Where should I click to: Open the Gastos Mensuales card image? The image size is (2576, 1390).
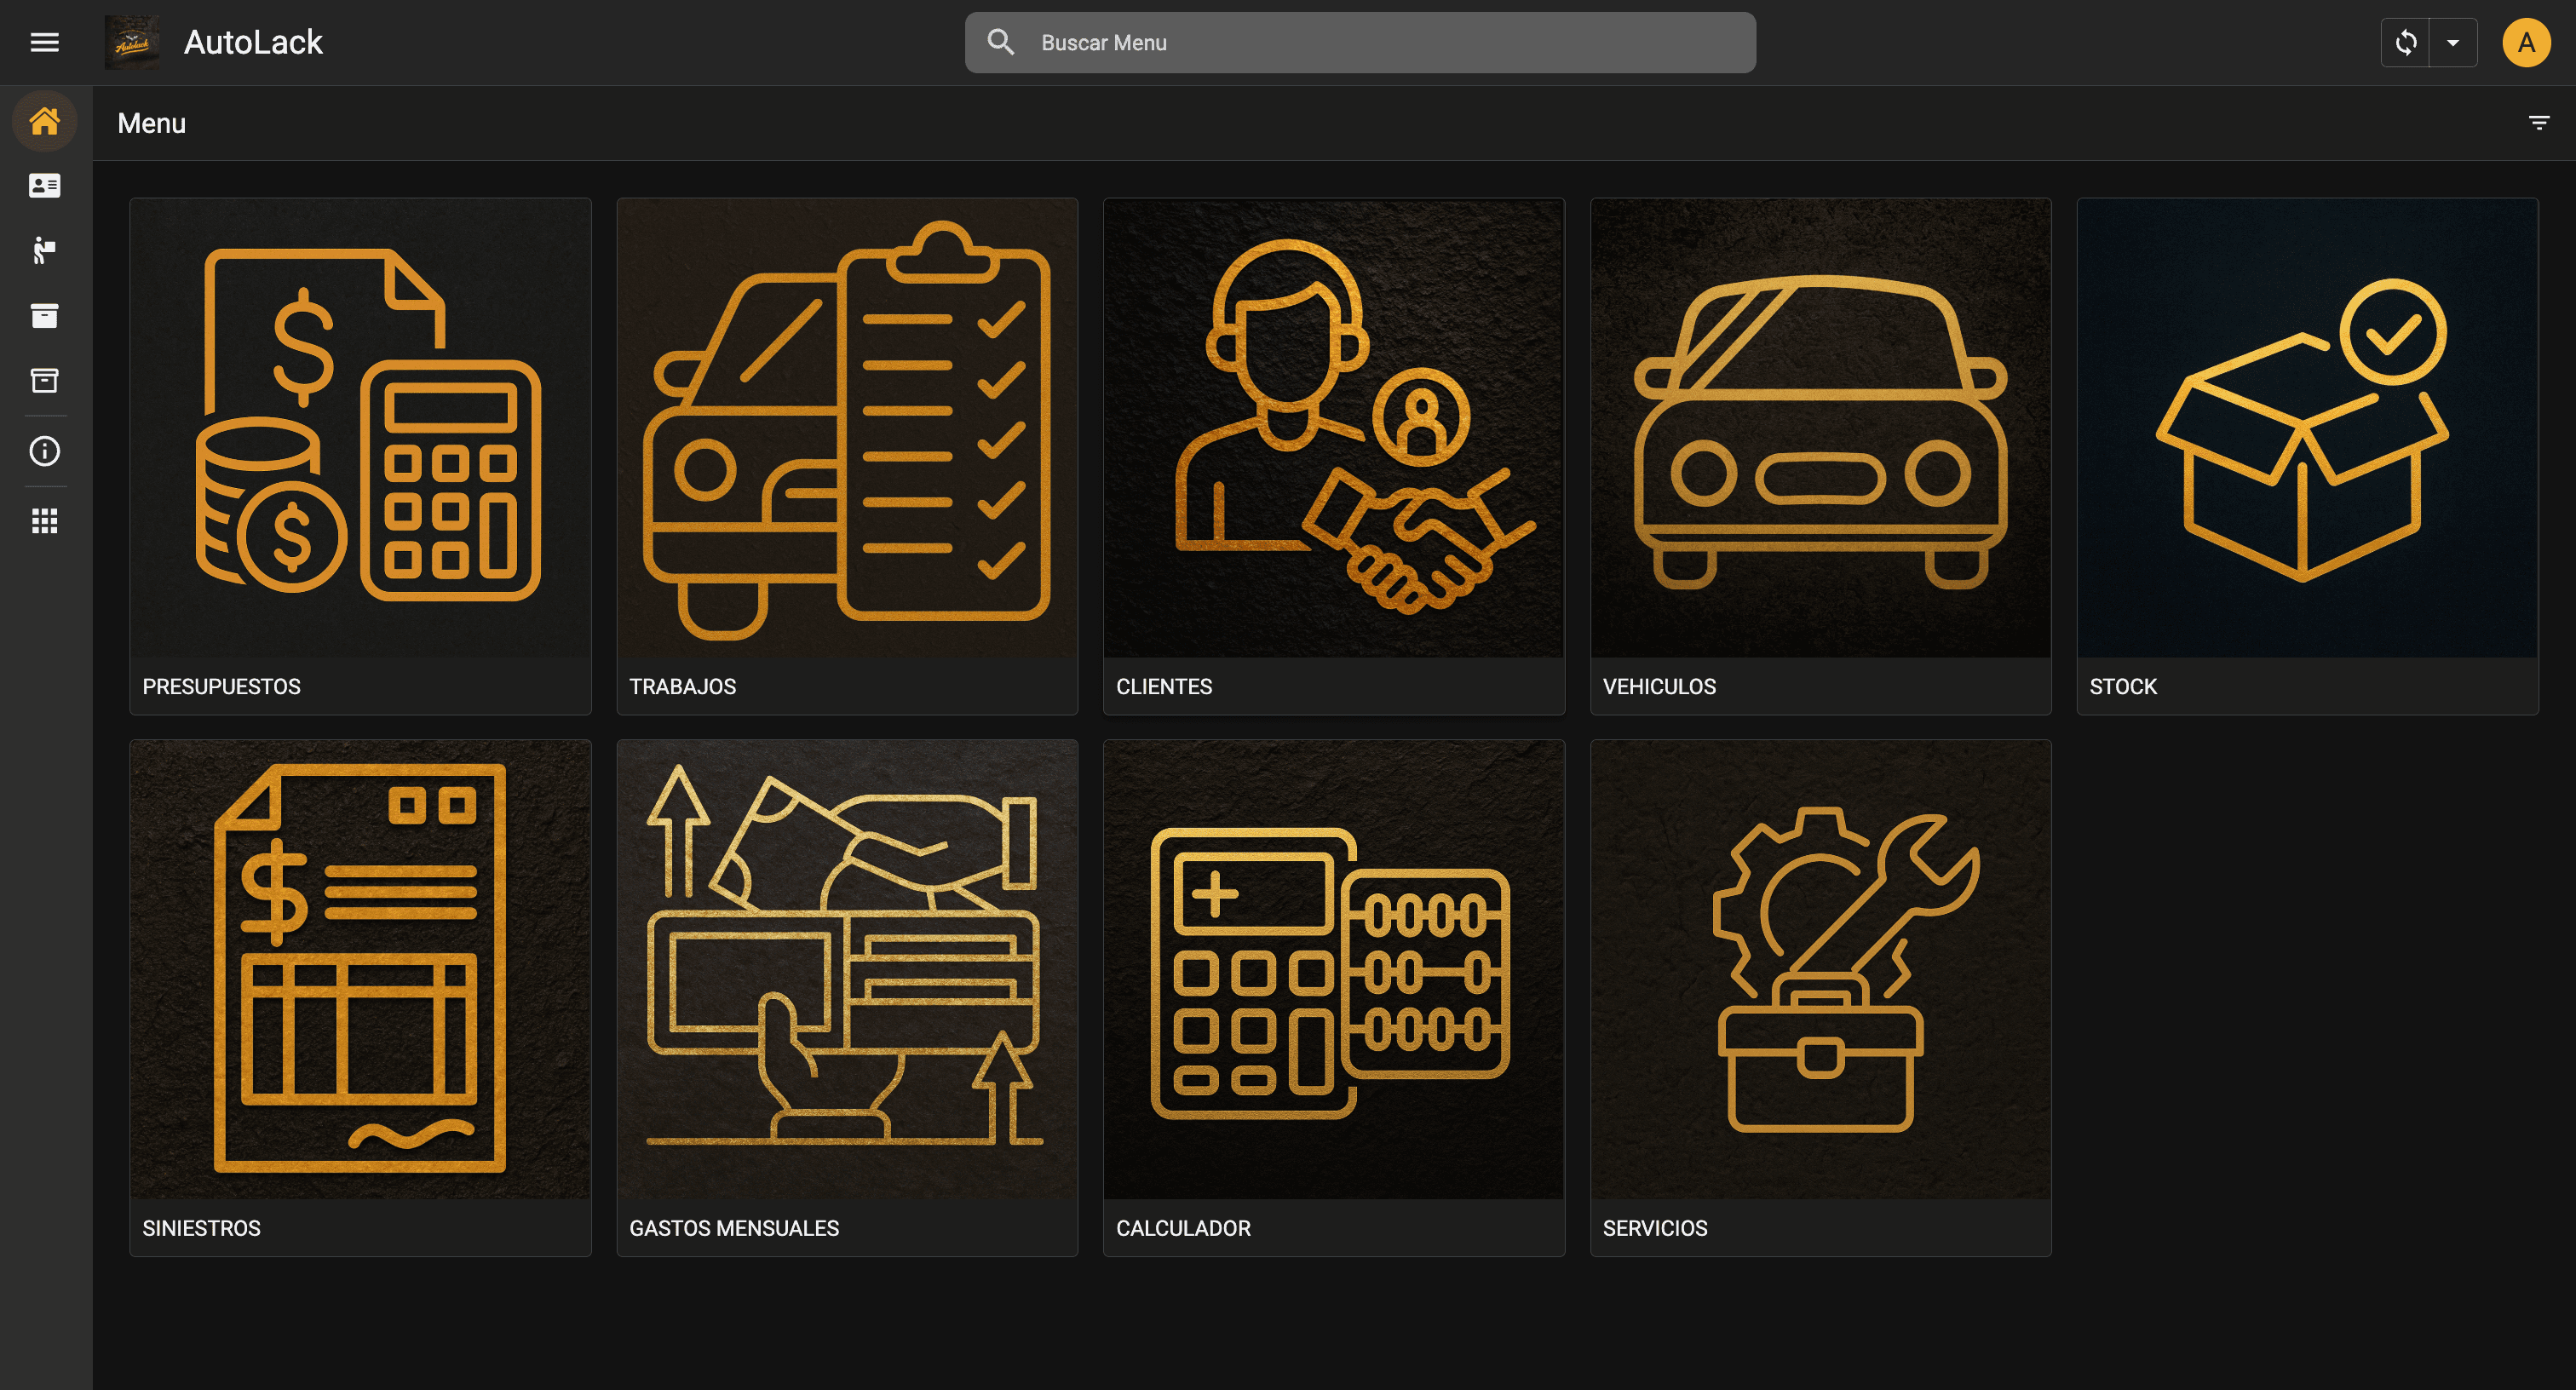pyautogui.click(x=847, y=970)
